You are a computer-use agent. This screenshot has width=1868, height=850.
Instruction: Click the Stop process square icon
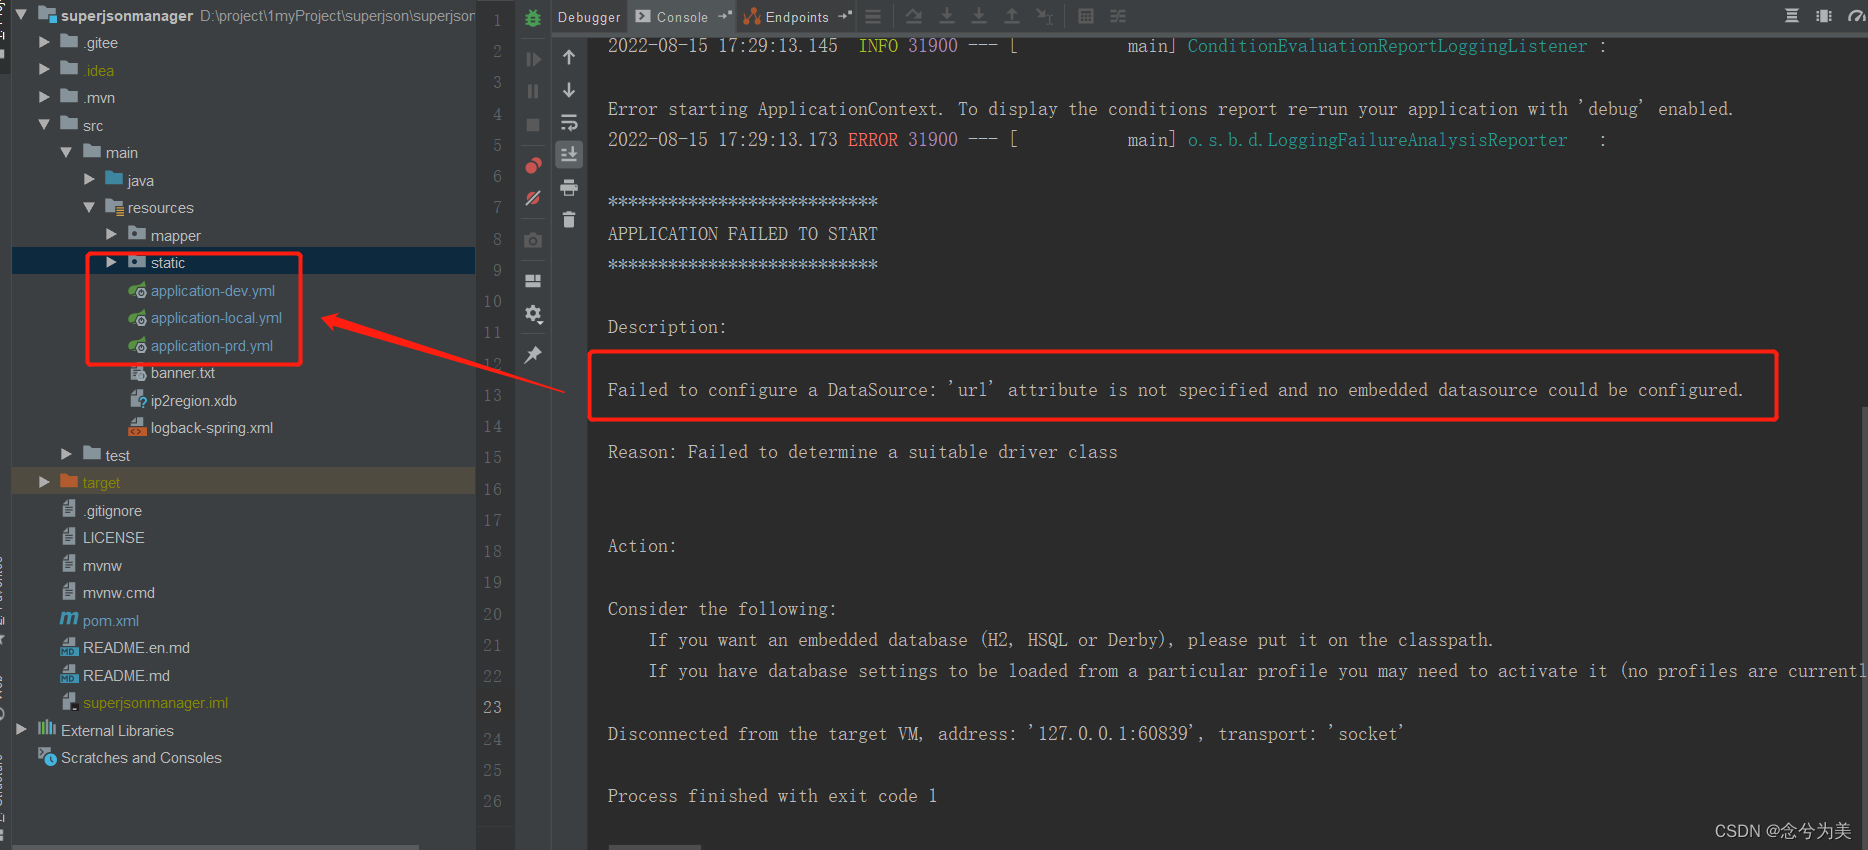tap(533, 125)
